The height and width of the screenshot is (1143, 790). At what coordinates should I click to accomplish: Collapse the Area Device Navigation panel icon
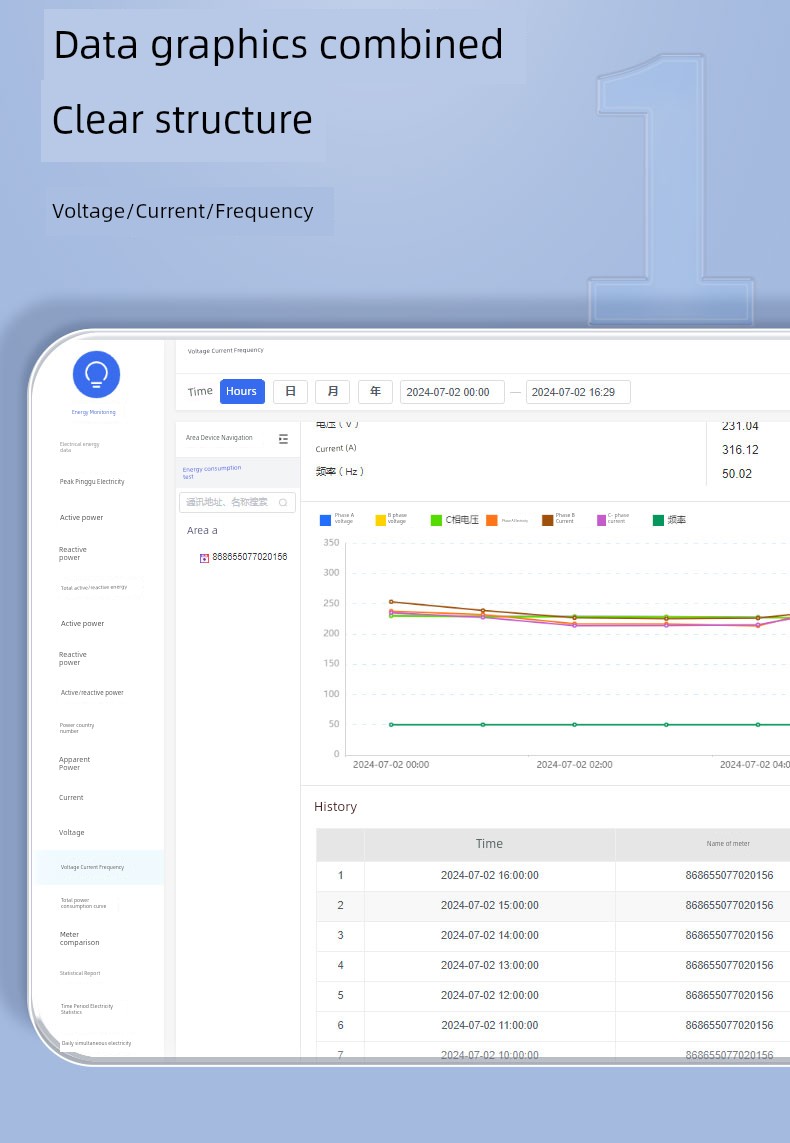pyautogui.click(x=283, y=439)
